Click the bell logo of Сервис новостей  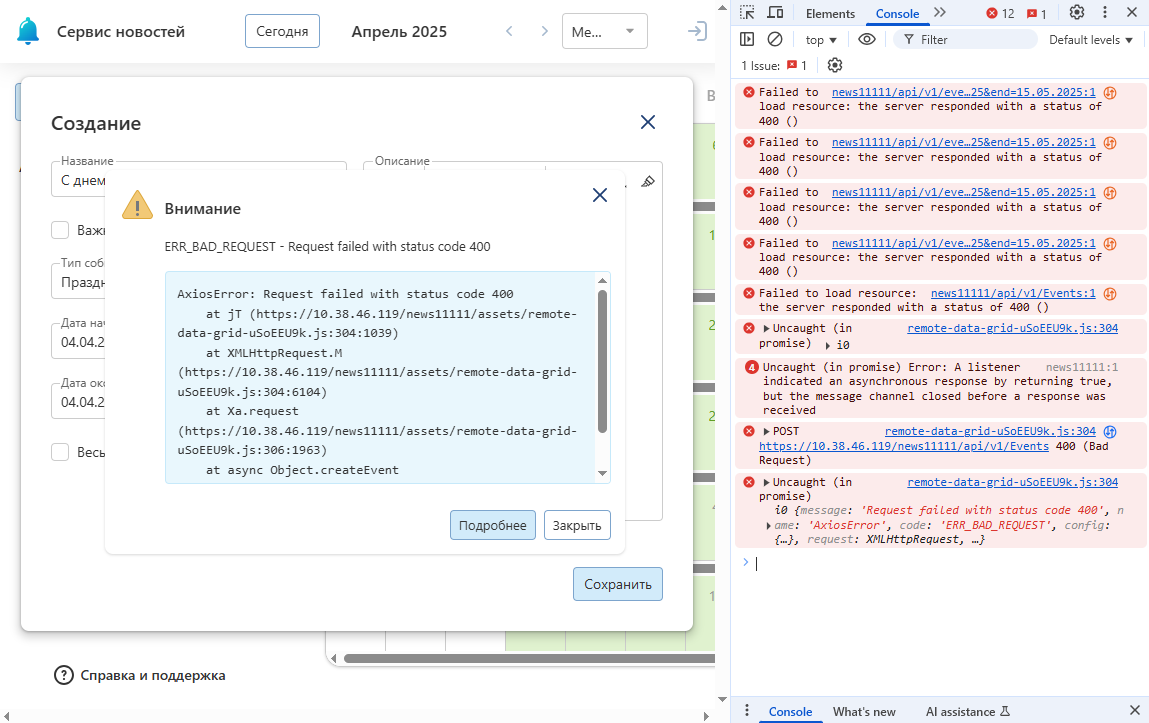coord(28,31)
